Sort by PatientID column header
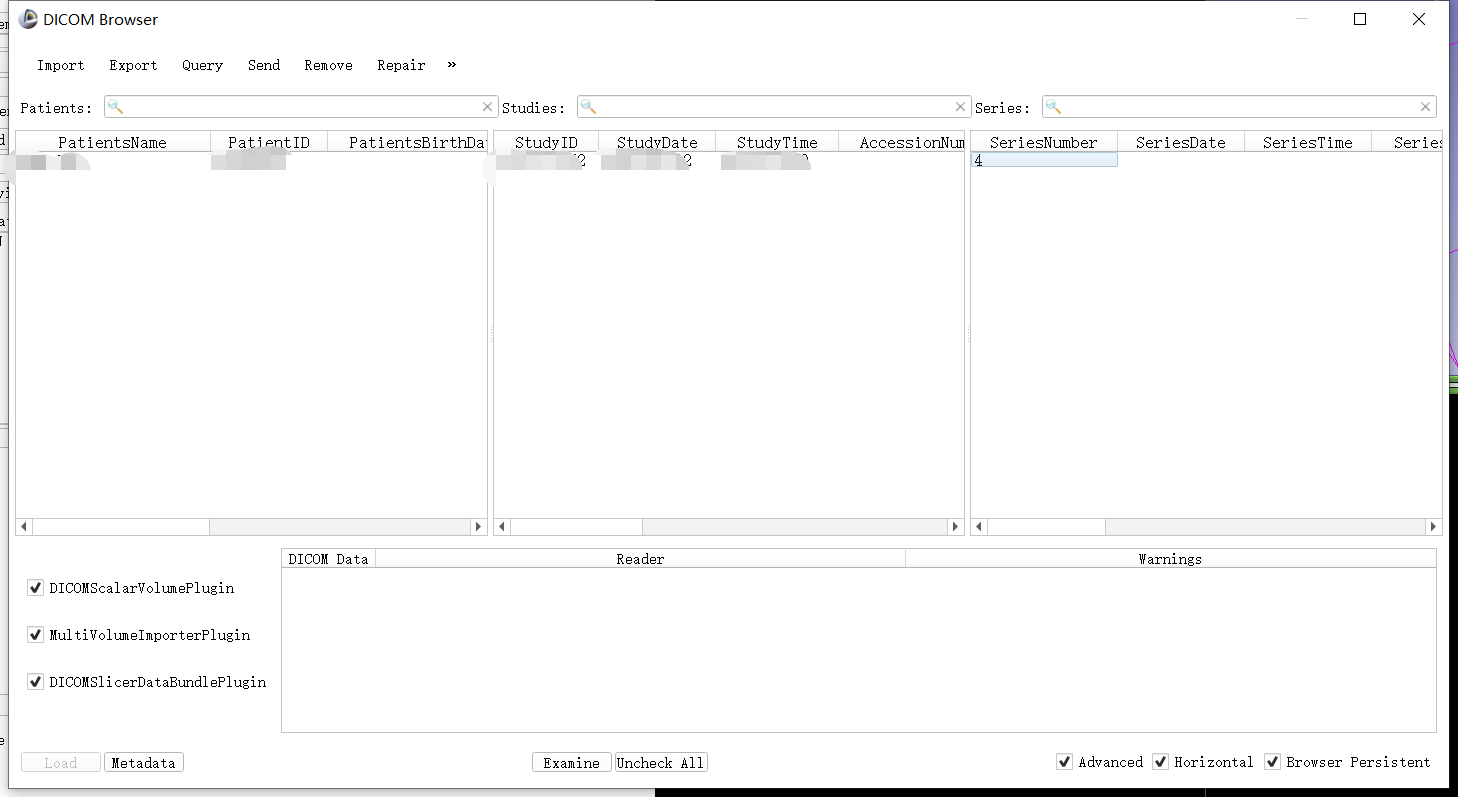 pyautogui.click(x=269, y=142)
